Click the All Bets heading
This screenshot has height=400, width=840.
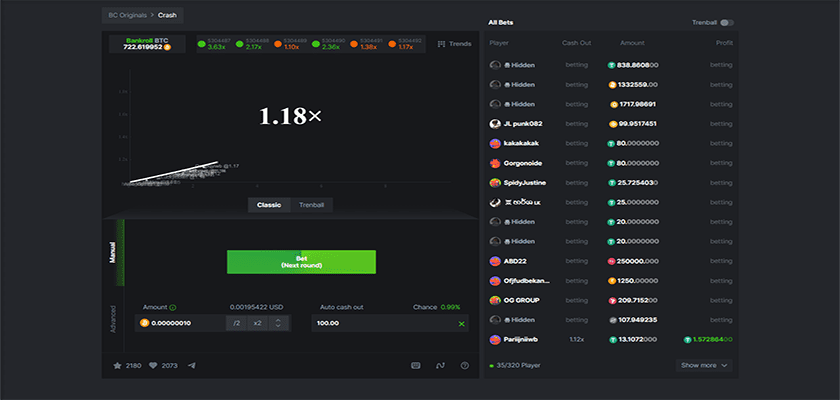[x=500, y=22]
